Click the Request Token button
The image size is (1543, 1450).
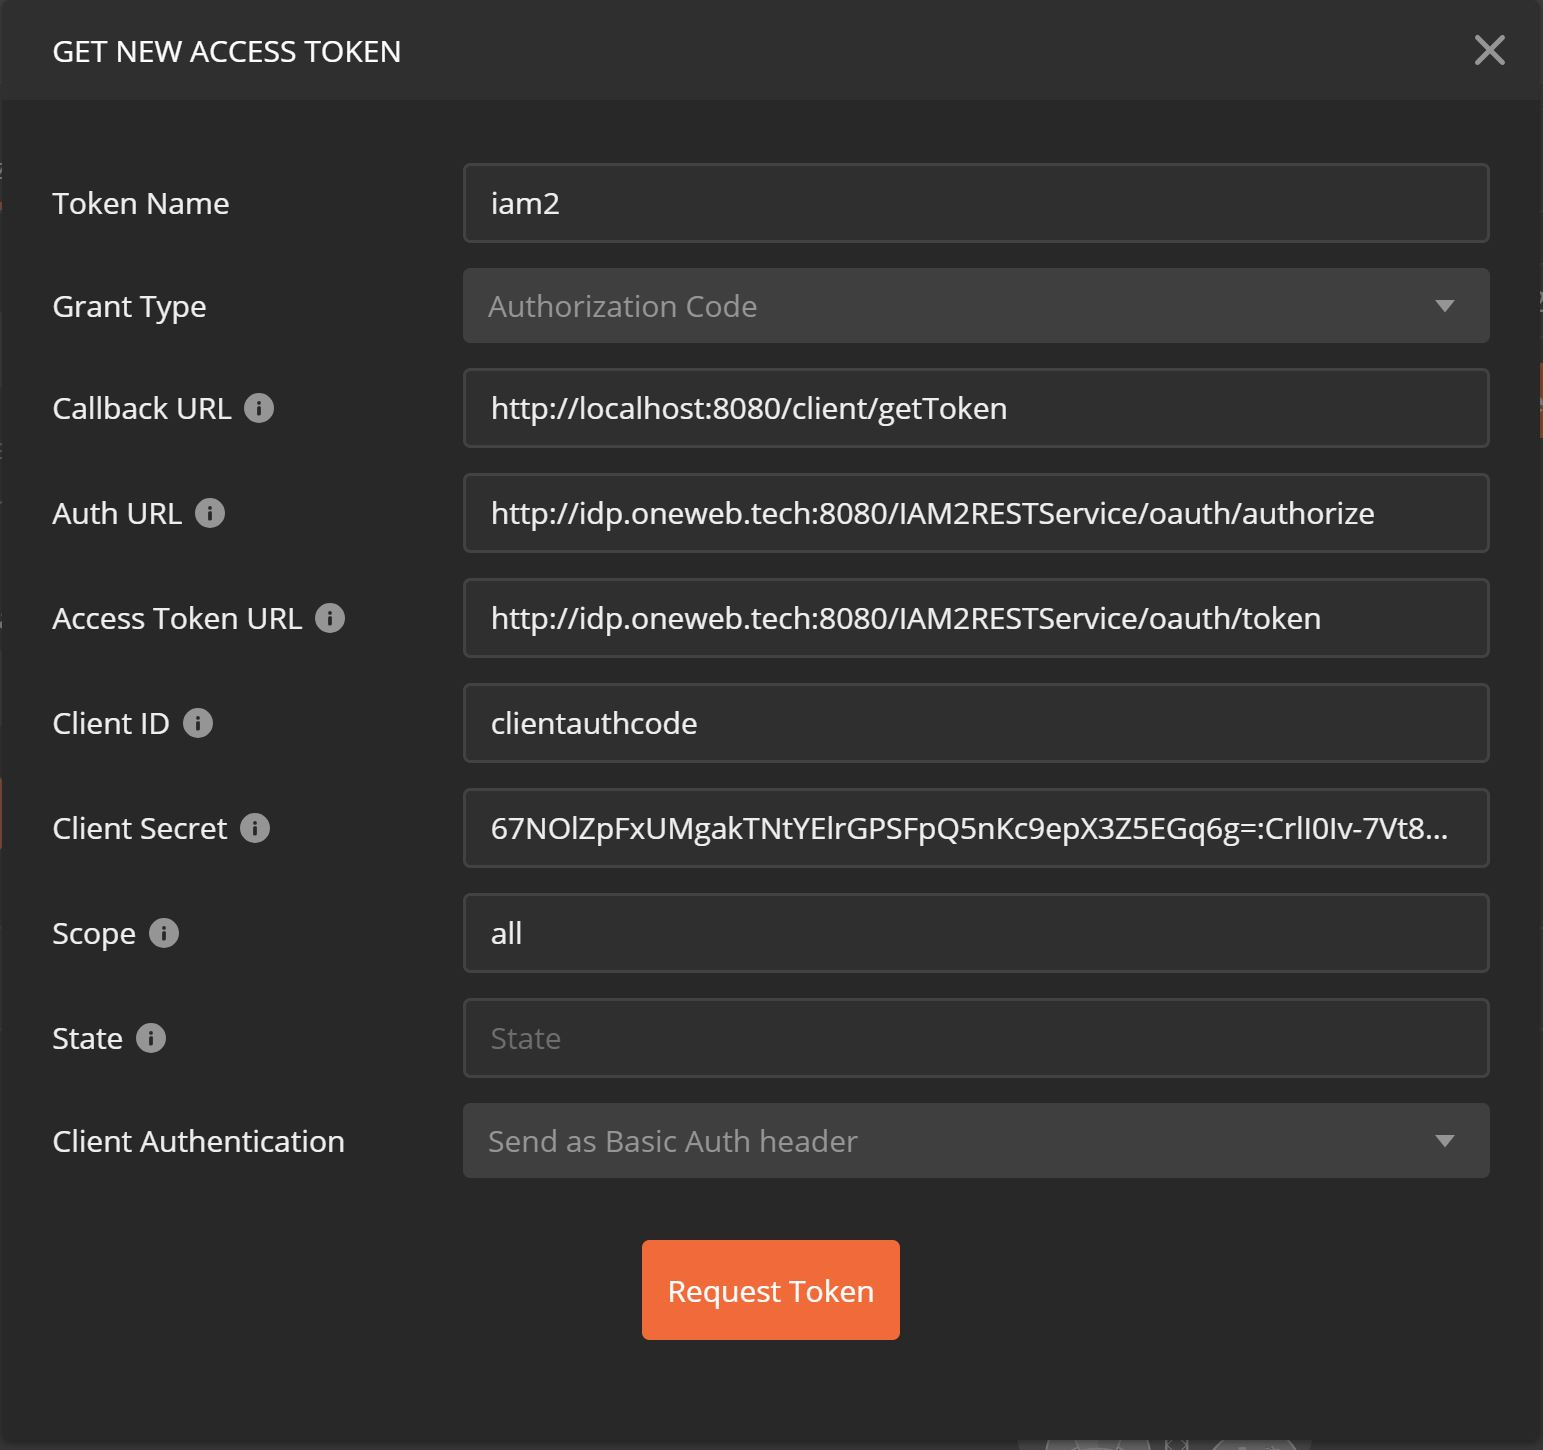(x=771, y=1290)
